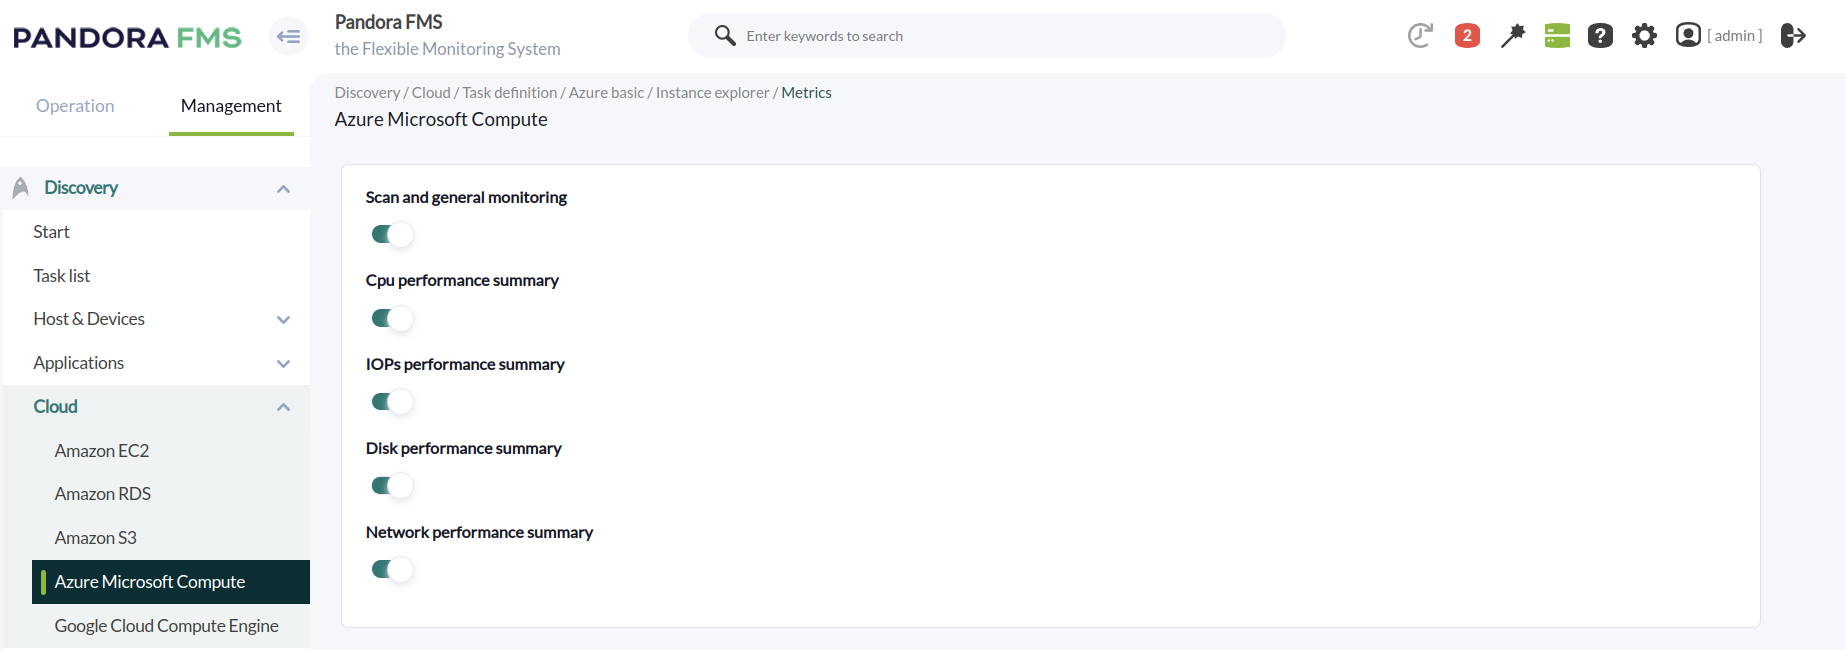Toggle Scan and general monitoring switch

[392, 235]
